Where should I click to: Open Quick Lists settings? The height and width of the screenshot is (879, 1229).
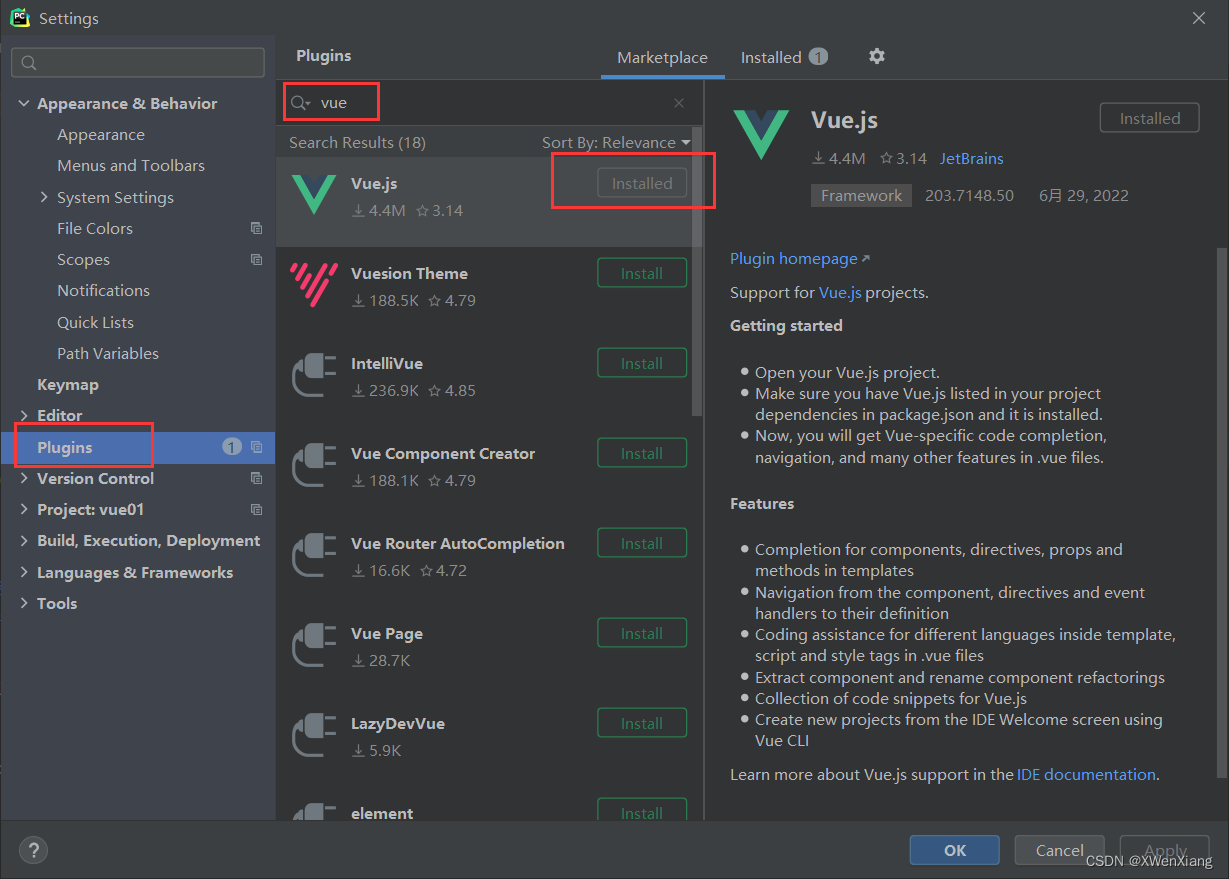tap(95, 322)
